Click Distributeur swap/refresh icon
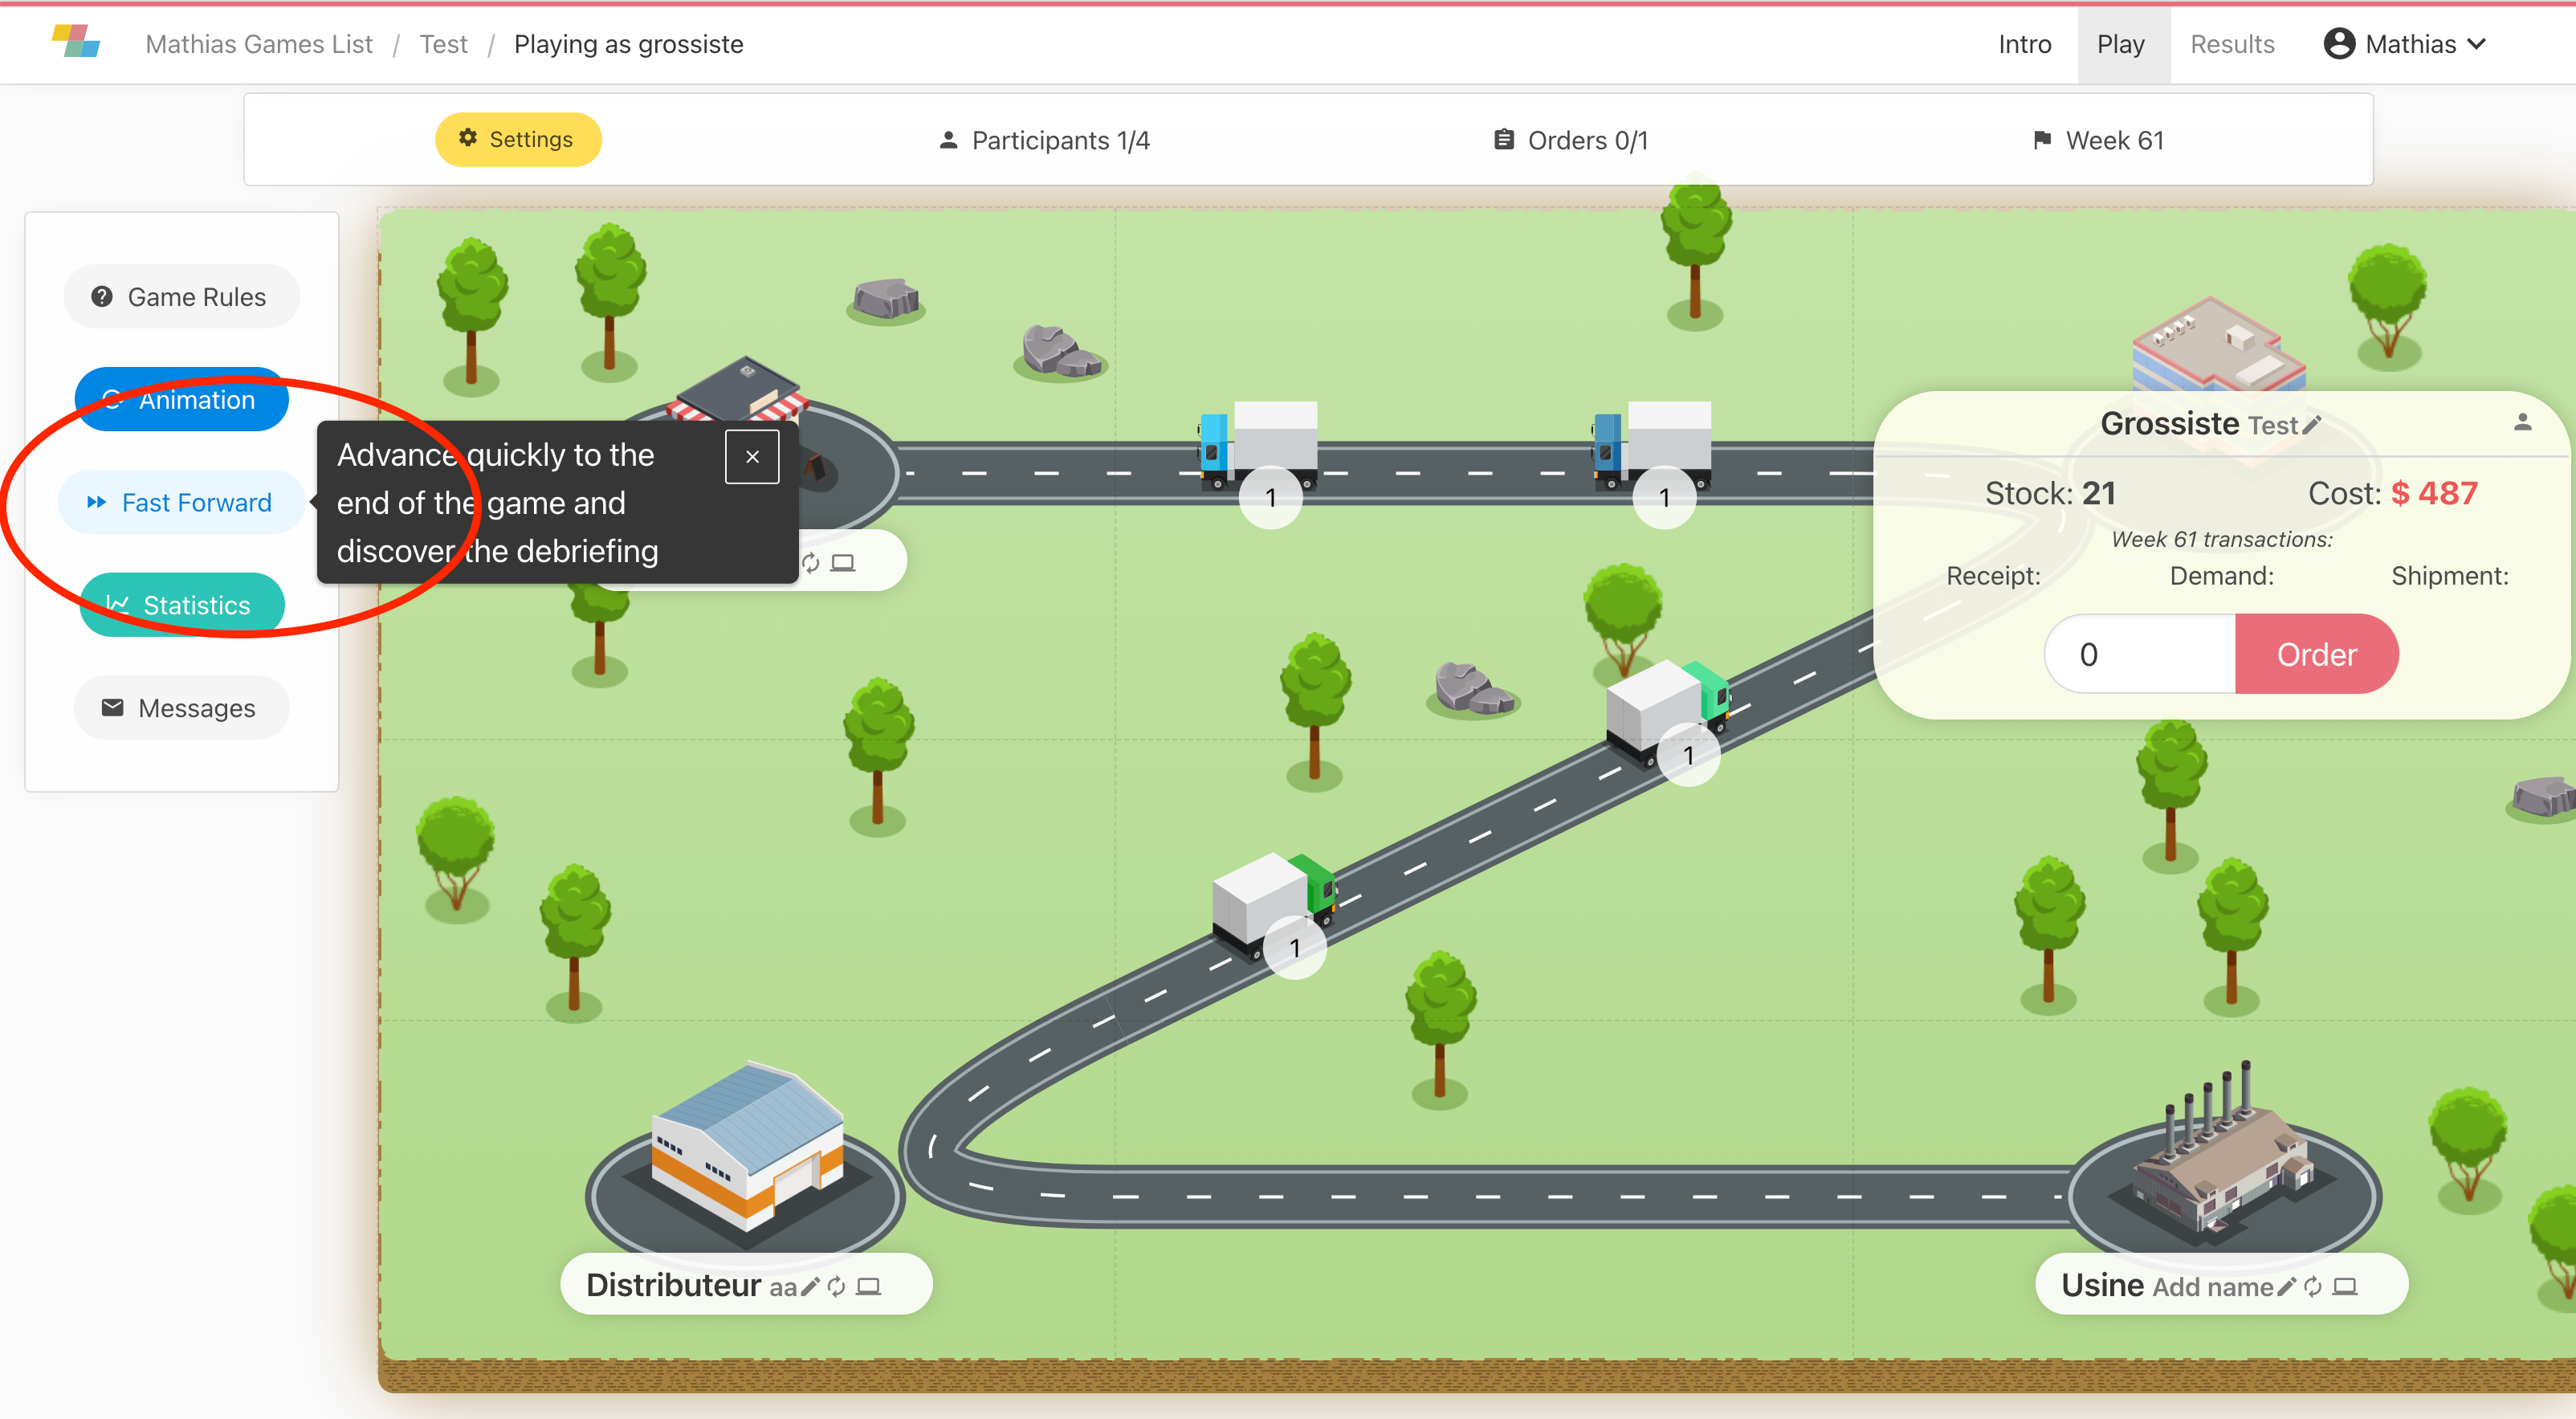 point(837,1286)
